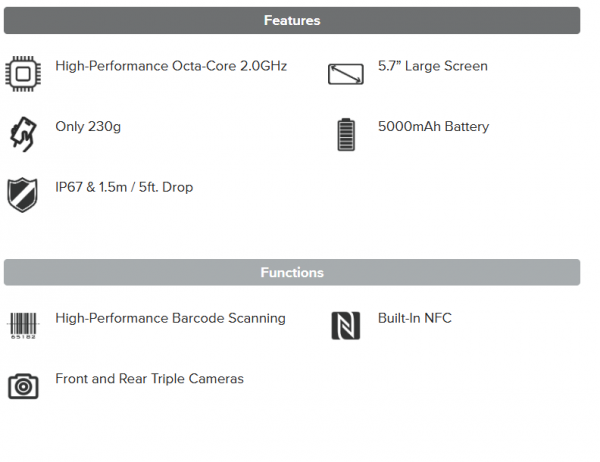Select Front and Rear Triple Cameras text
The width and height of the screenshot is (600, 462).
(x=149, y=379)
